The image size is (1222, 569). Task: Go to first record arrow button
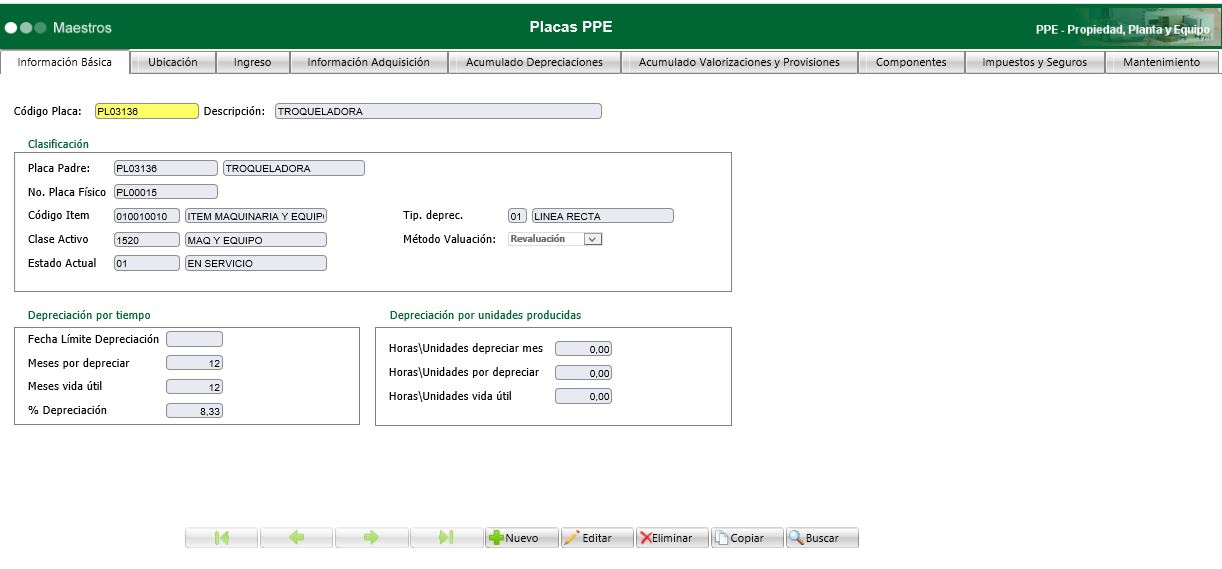click(x=222, y=538)
